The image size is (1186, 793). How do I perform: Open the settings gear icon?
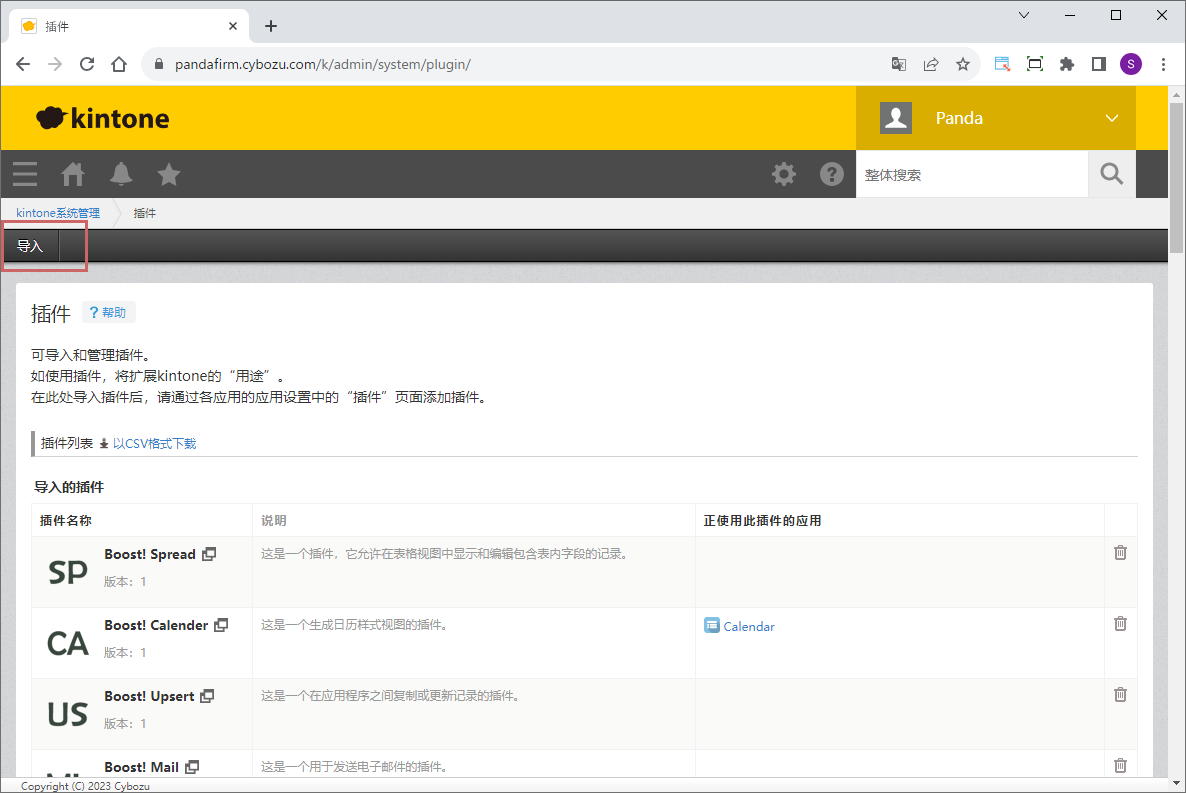tap(784, 174)
